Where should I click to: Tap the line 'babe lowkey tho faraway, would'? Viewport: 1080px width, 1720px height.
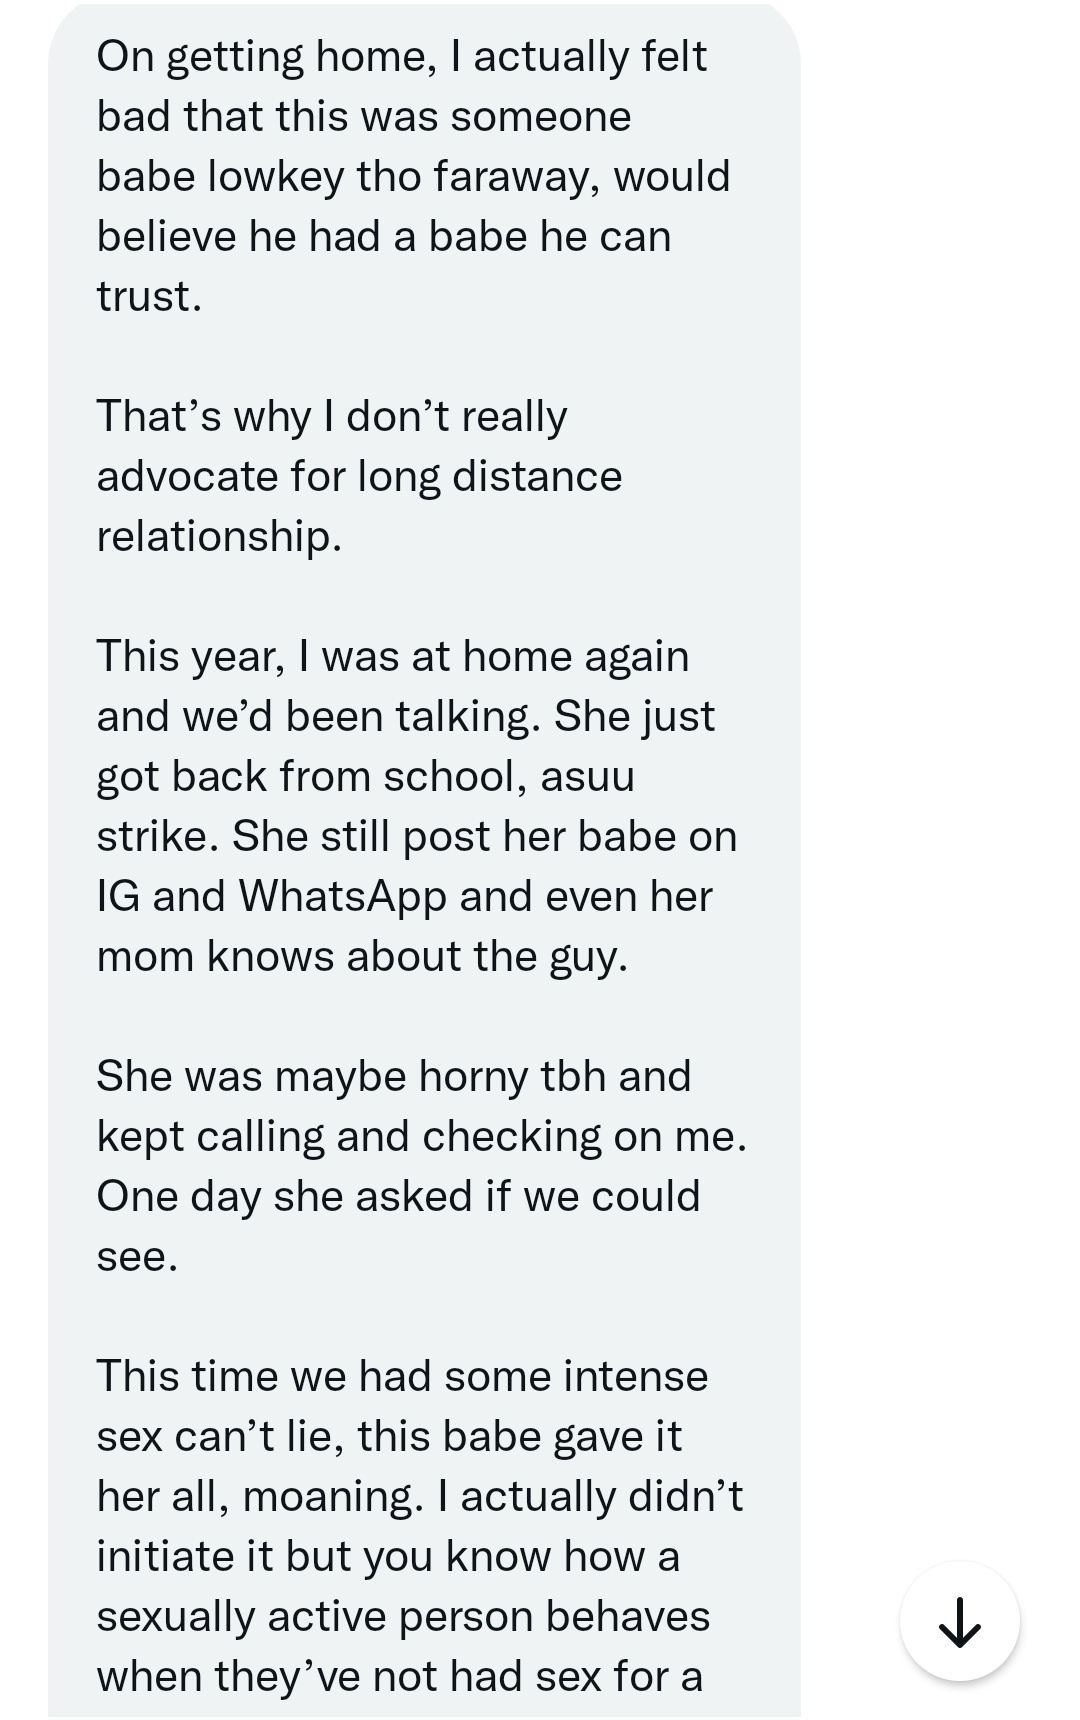414,177
